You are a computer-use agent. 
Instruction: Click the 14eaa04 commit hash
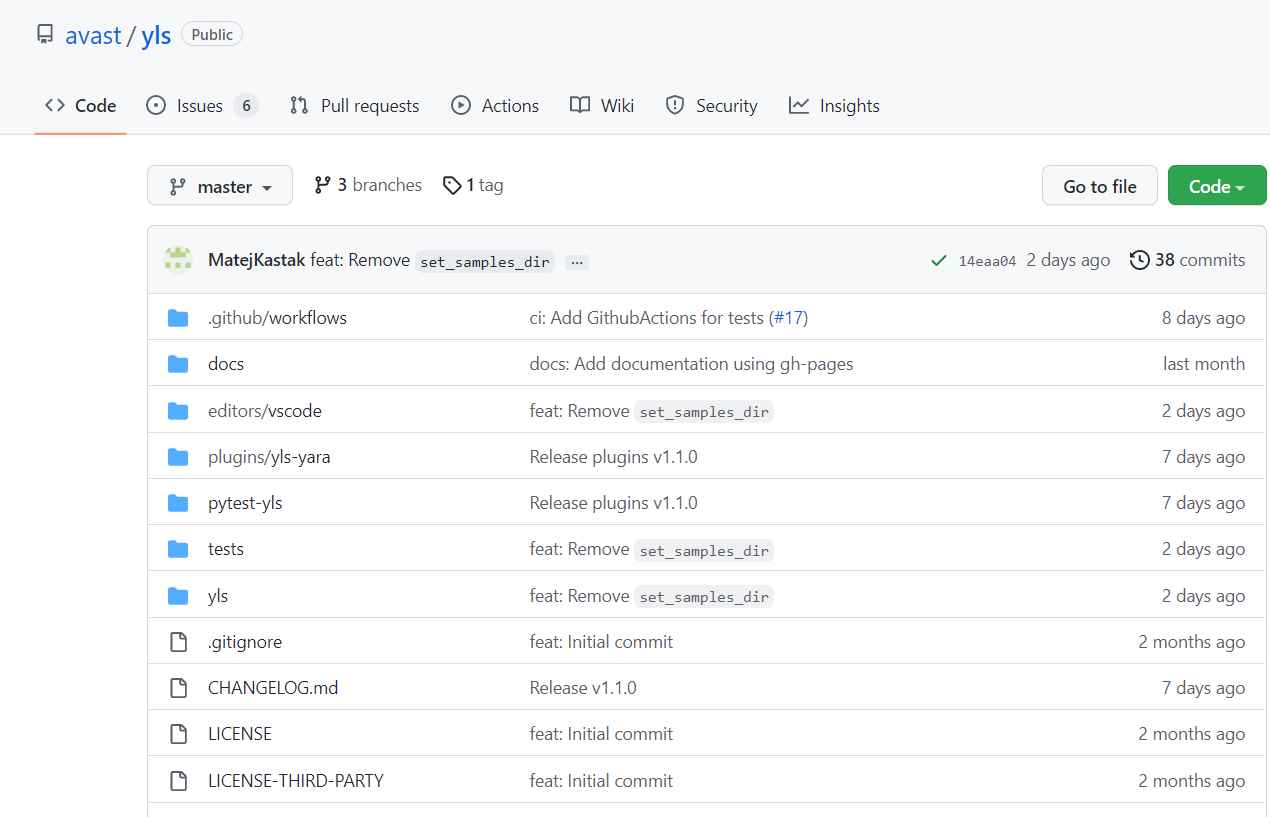coord(987,259)
